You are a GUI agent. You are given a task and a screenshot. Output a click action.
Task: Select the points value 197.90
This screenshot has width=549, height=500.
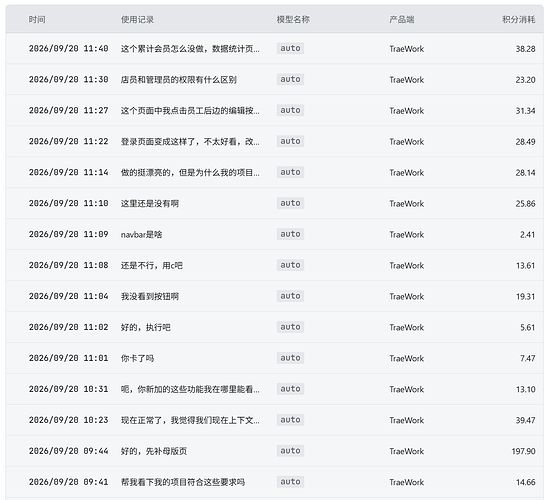tap(523, 451)
